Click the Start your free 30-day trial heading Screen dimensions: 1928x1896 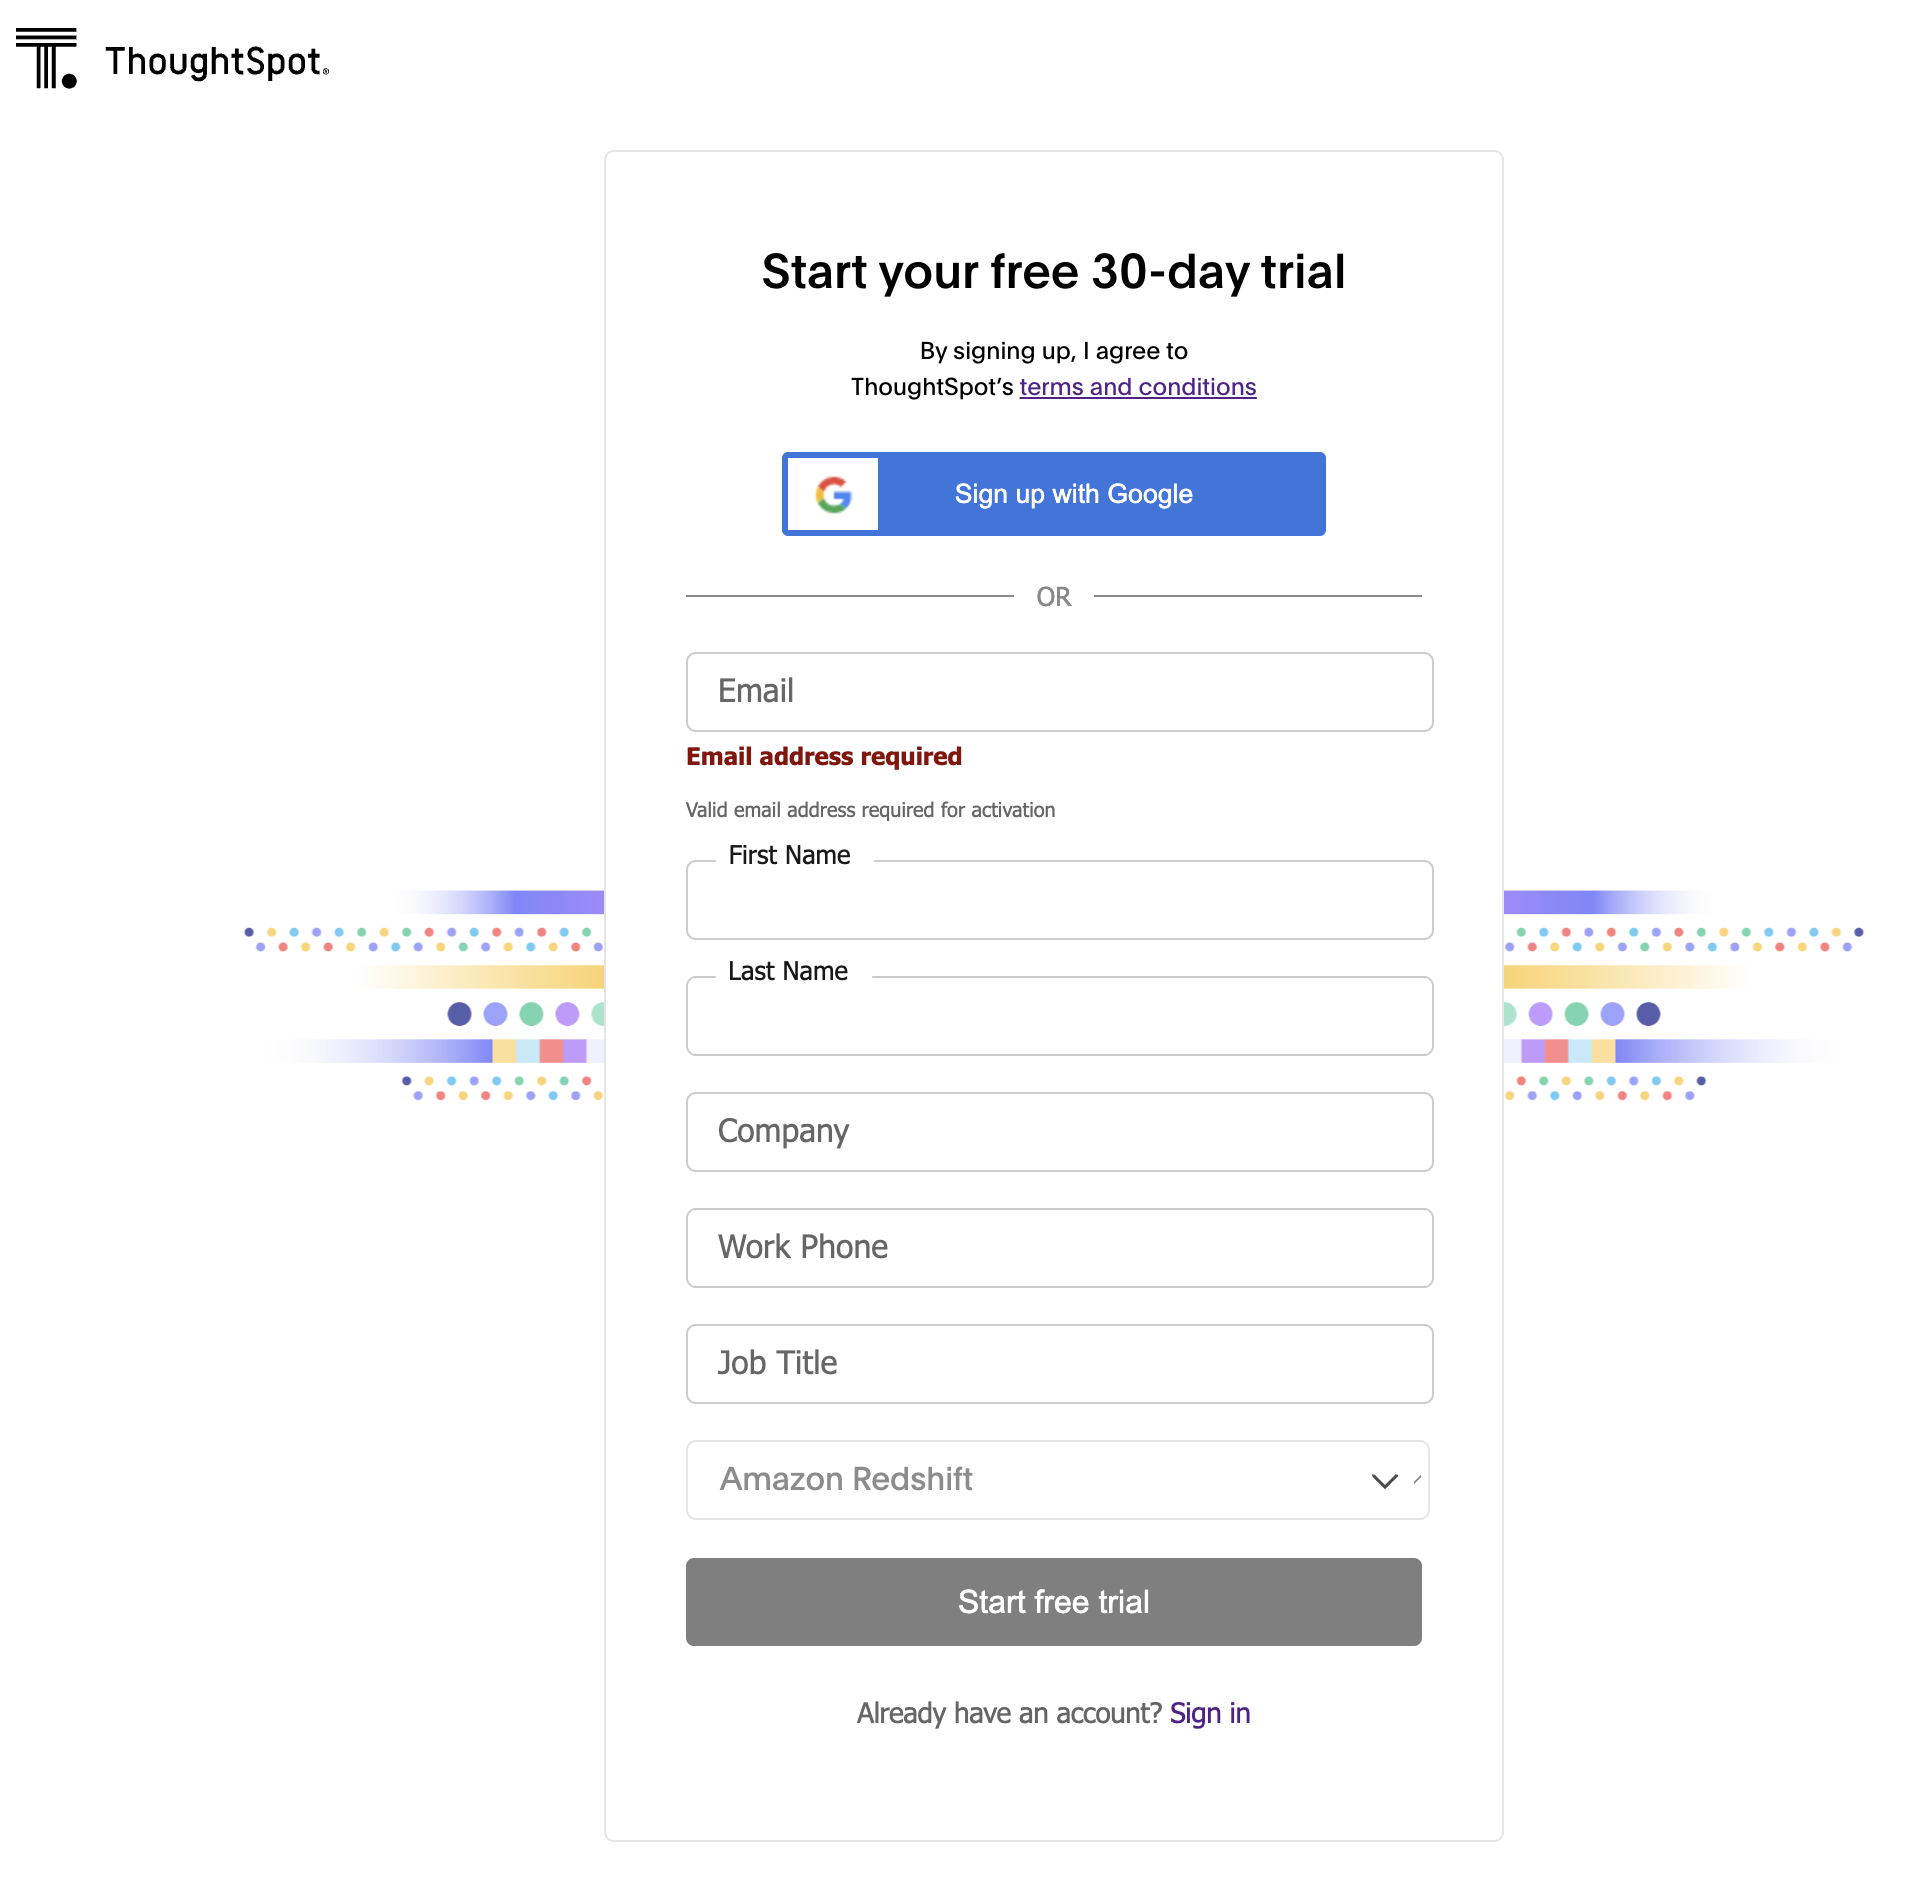[1054, 272]
